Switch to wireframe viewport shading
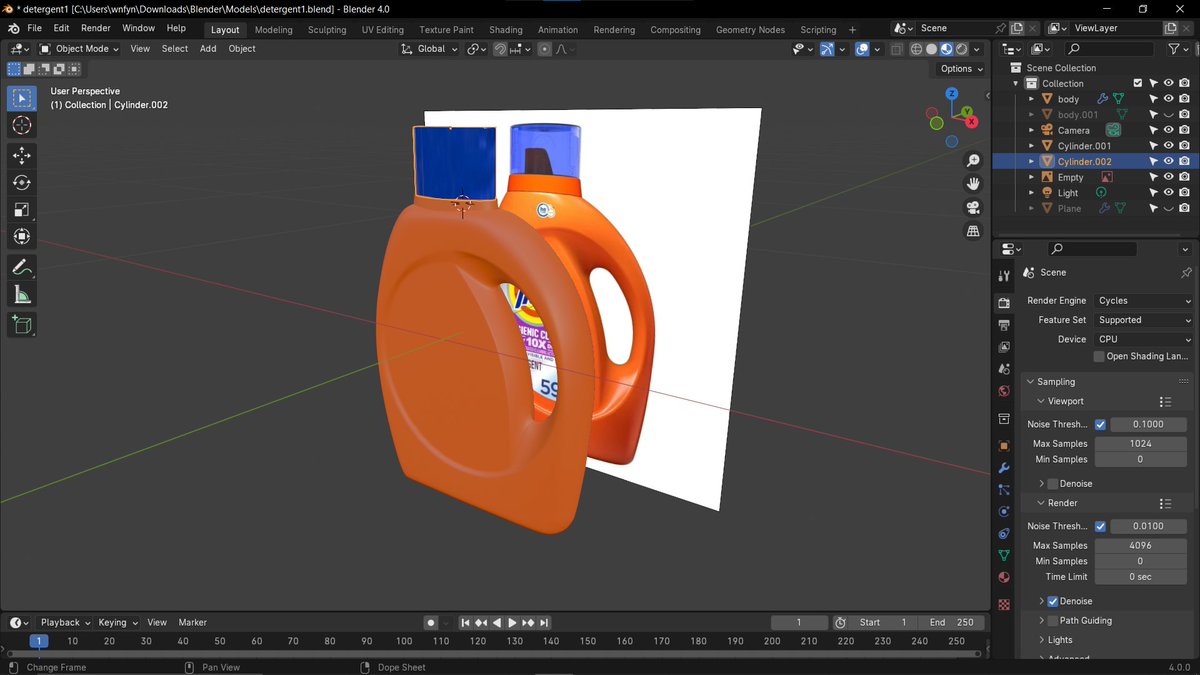 click(x=916, y=48)
